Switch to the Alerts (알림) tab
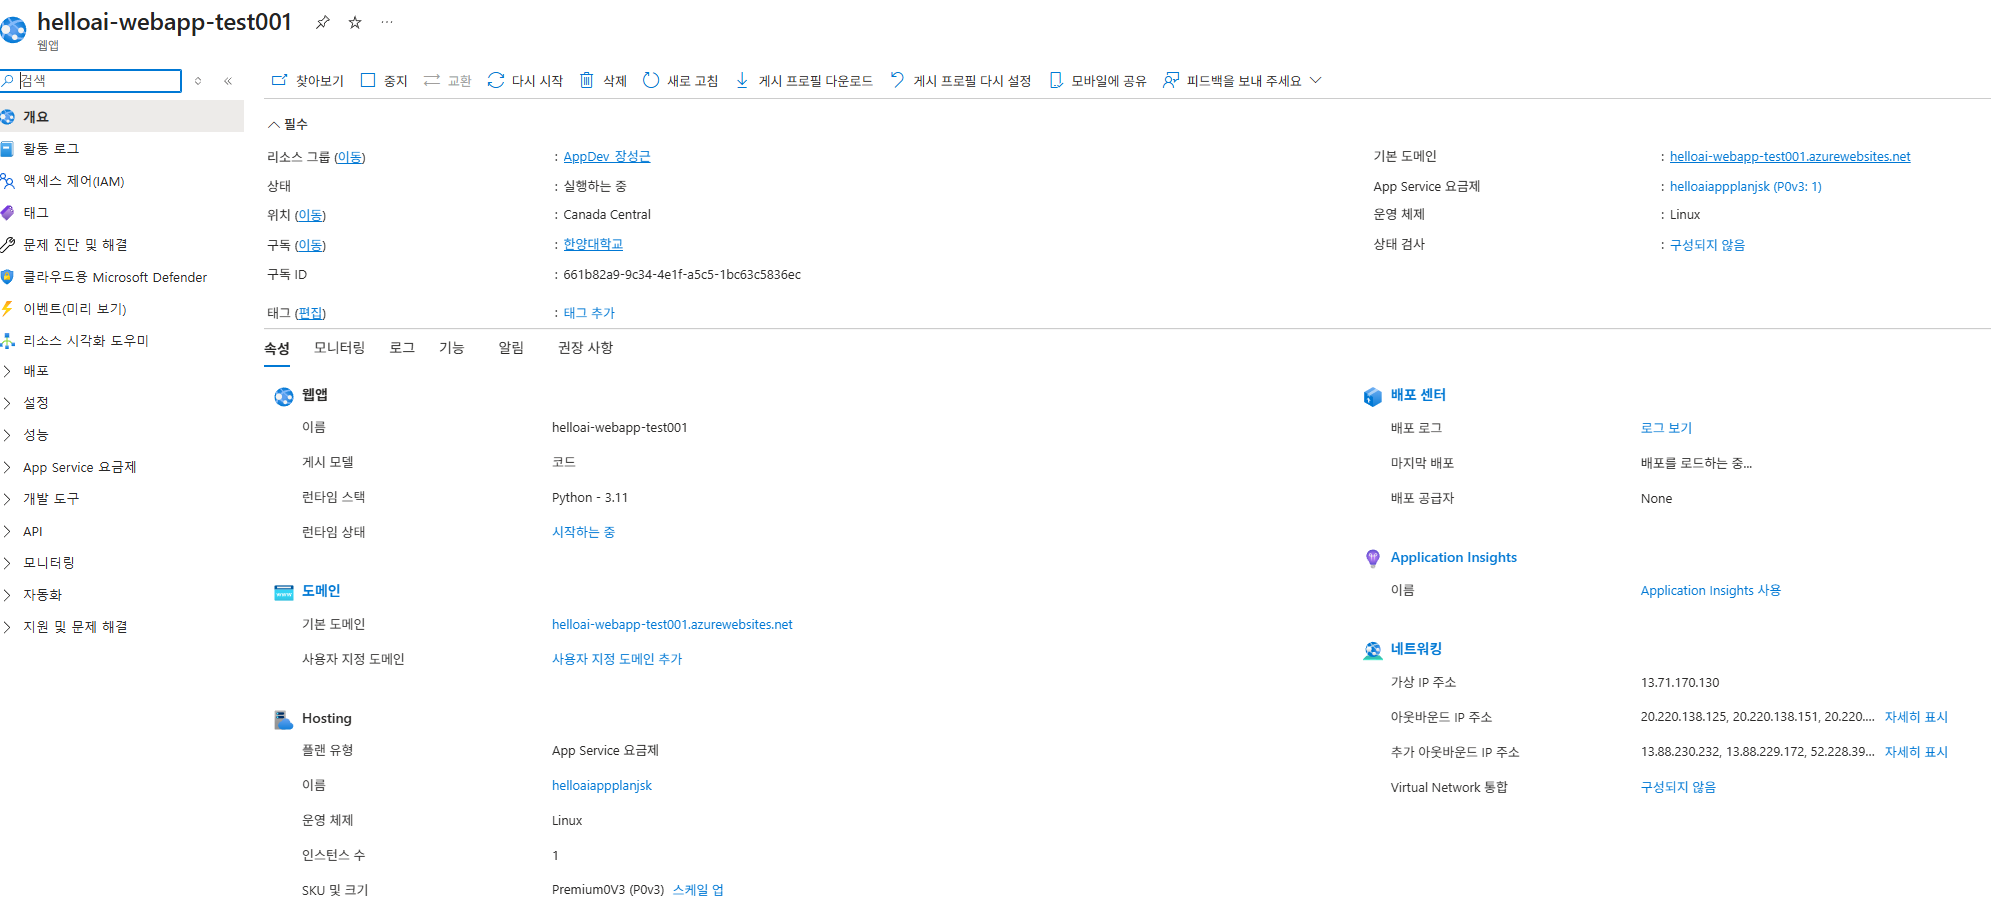The image size is (1991, 915). (x=511, y=348)
